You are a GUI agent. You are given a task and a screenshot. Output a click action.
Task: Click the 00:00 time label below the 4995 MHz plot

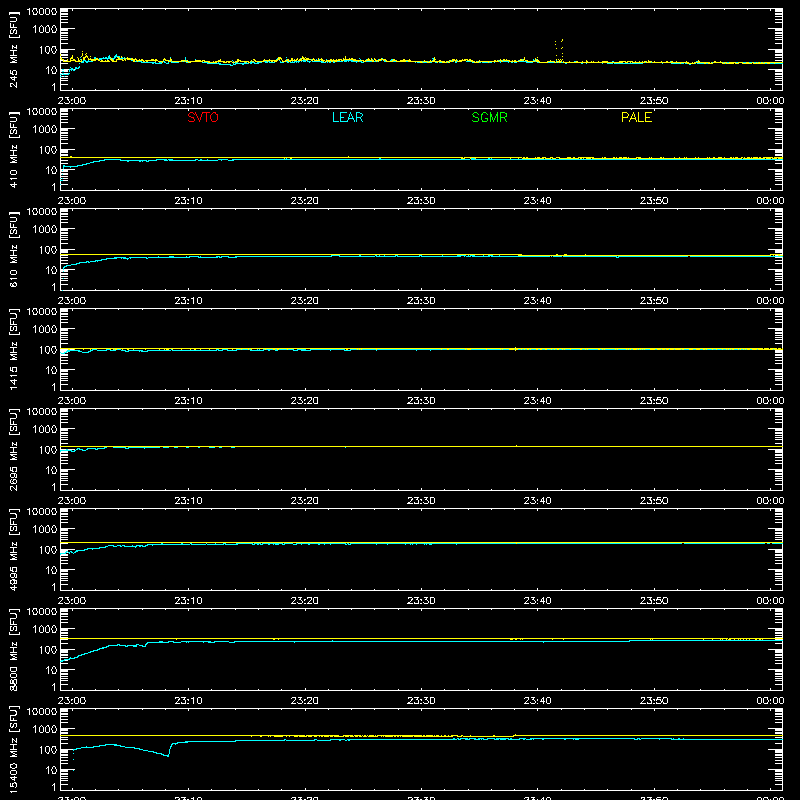pos(770,601)
